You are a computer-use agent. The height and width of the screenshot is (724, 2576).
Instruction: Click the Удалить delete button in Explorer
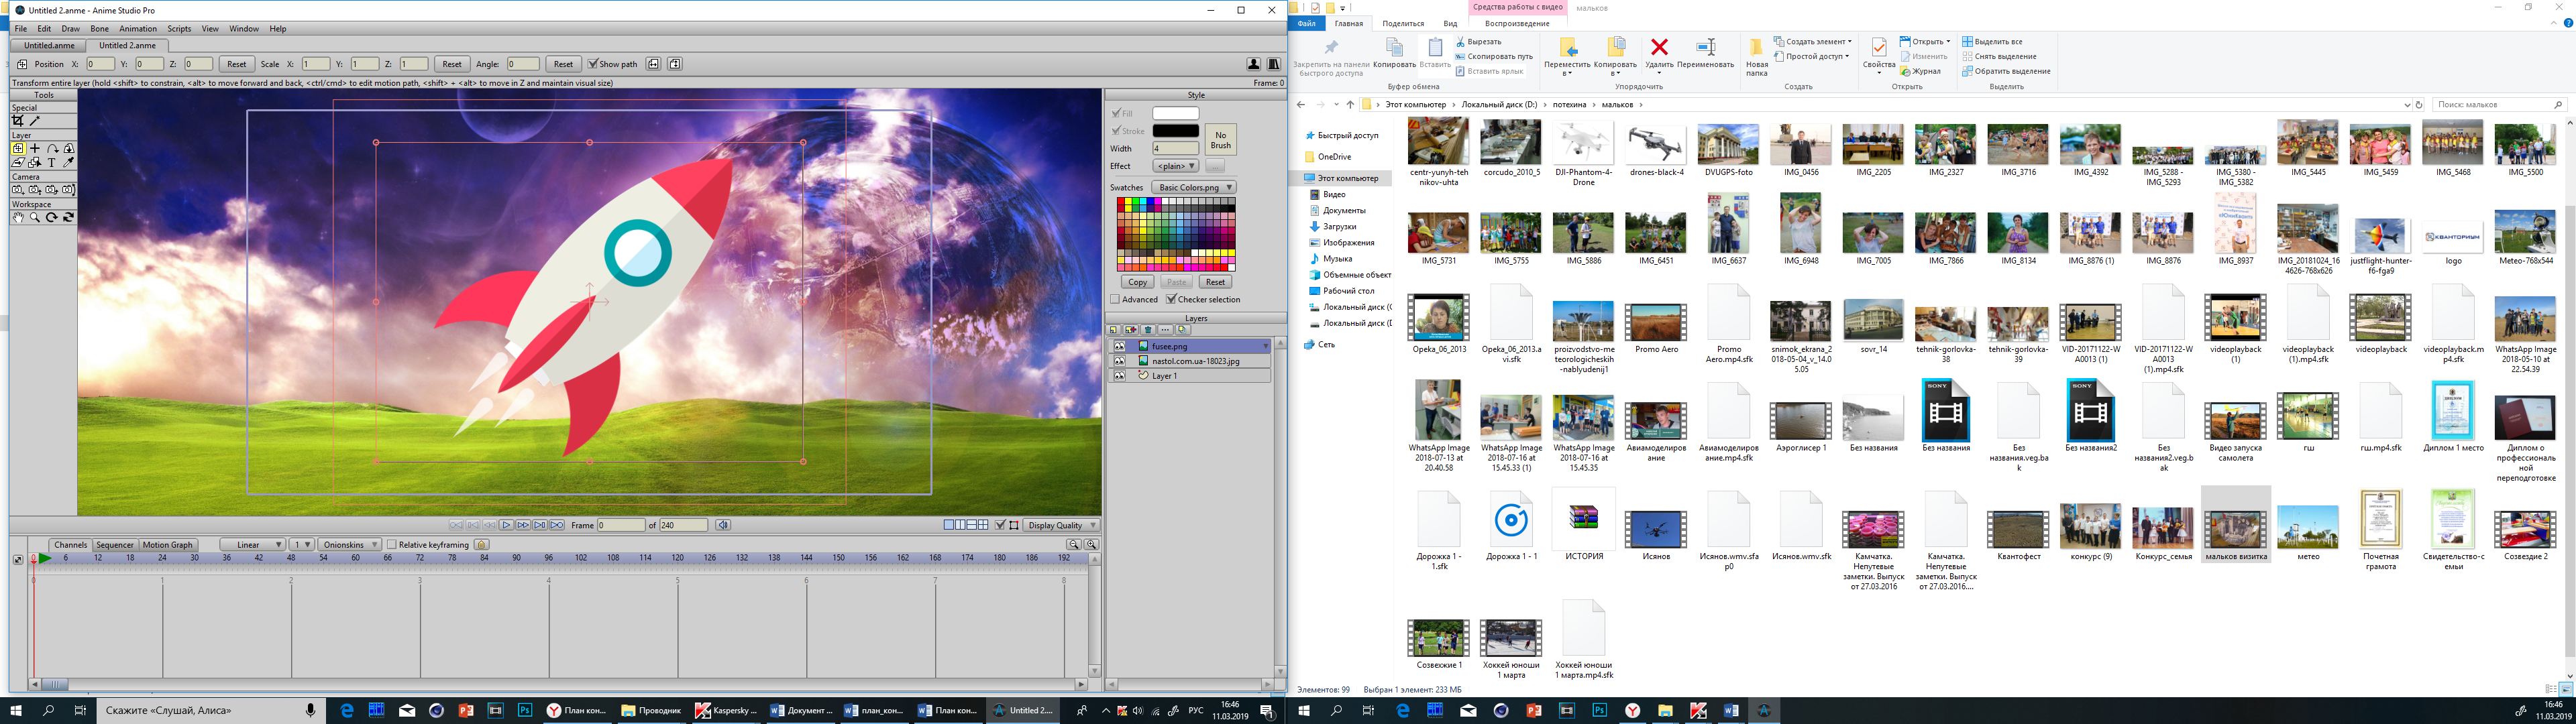tap(1659, 55)
